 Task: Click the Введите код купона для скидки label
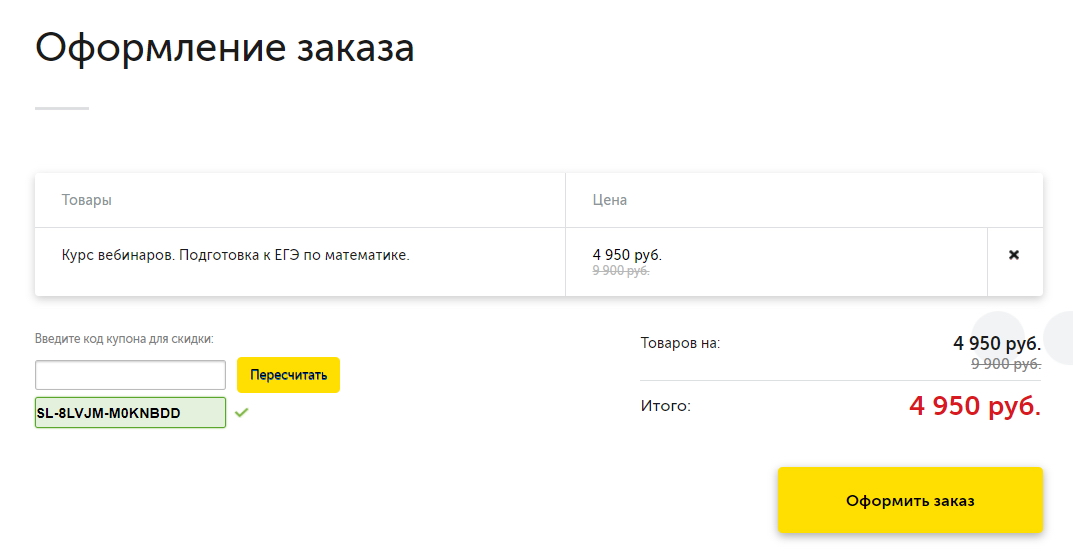coord(124,339)
